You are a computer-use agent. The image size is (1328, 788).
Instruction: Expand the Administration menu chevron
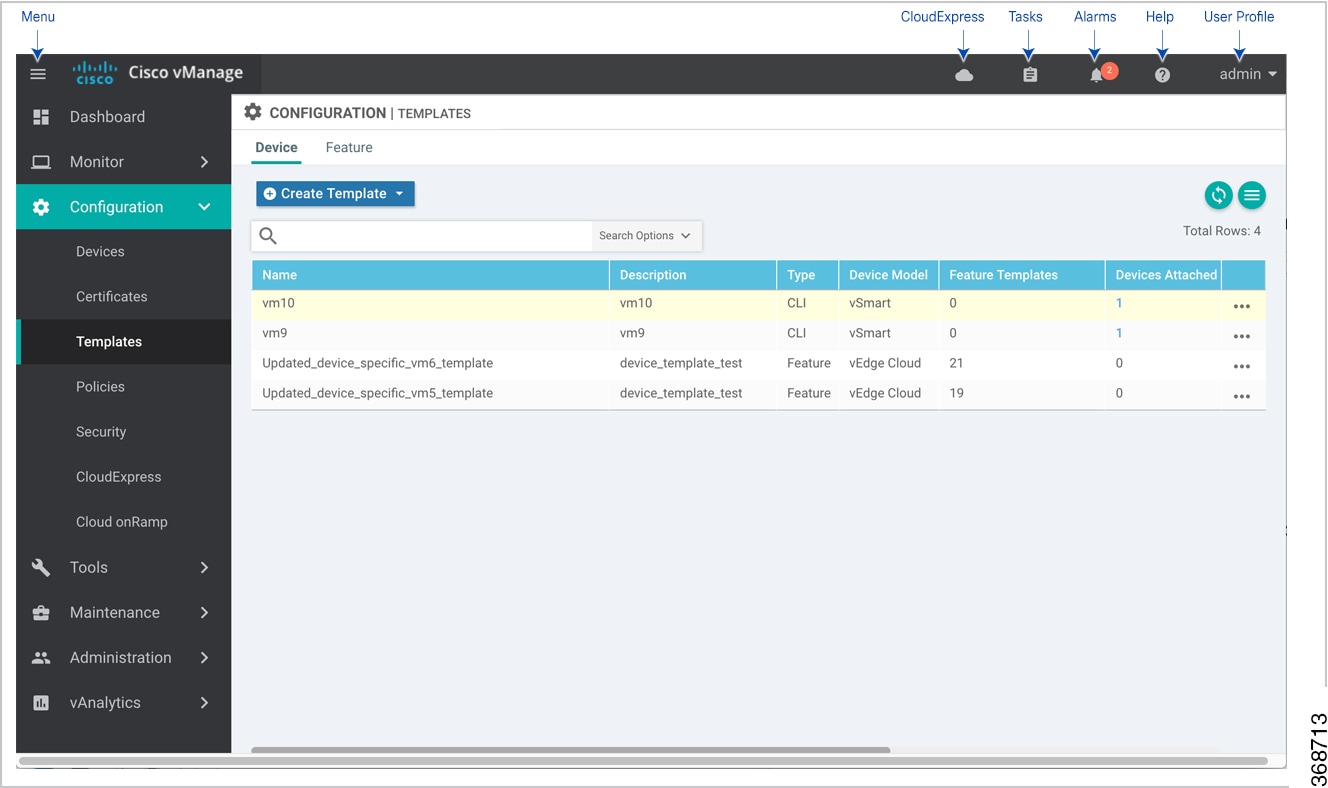(x=204, y=657)
